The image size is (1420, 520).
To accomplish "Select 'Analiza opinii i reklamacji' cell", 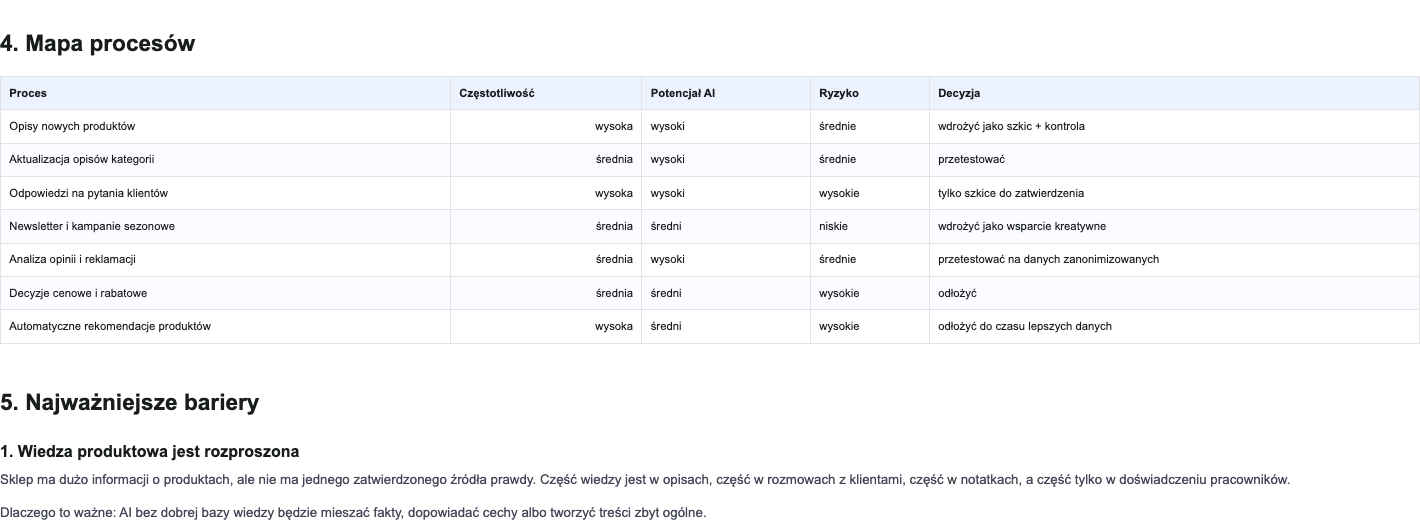I will pyautogui.click(x=225, y=259).
